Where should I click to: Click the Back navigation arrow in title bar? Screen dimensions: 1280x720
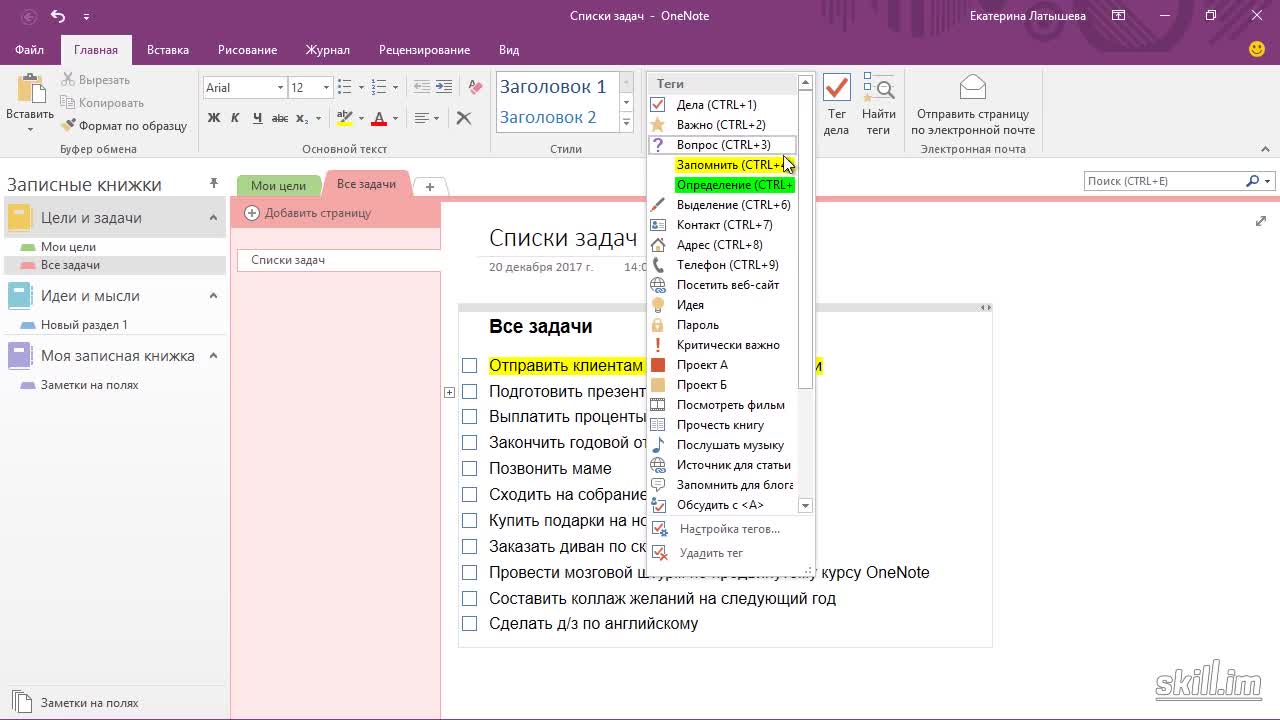(29, 16)
